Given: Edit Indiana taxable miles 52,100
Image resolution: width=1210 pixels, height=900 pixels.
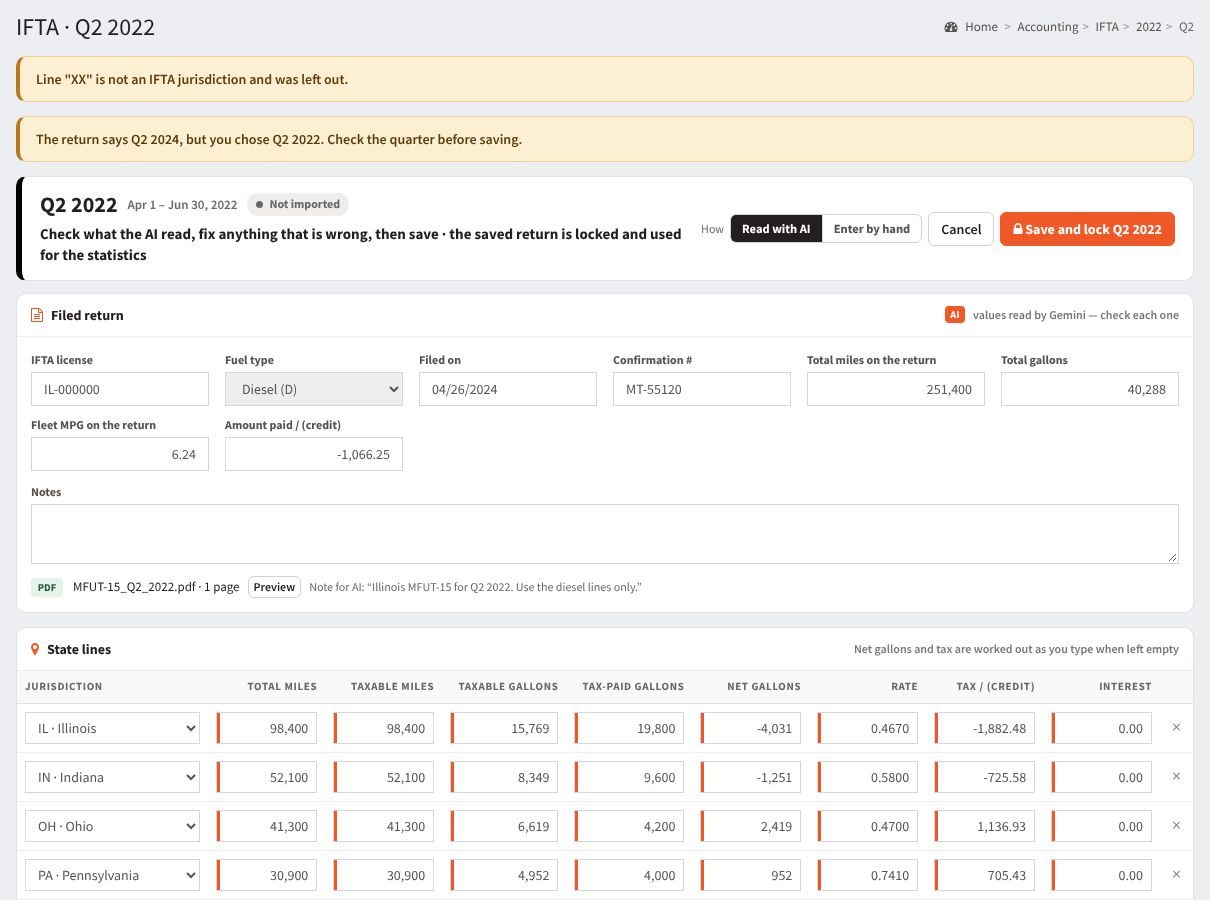Looking at the screenshot, I should [x=384, y=777].
